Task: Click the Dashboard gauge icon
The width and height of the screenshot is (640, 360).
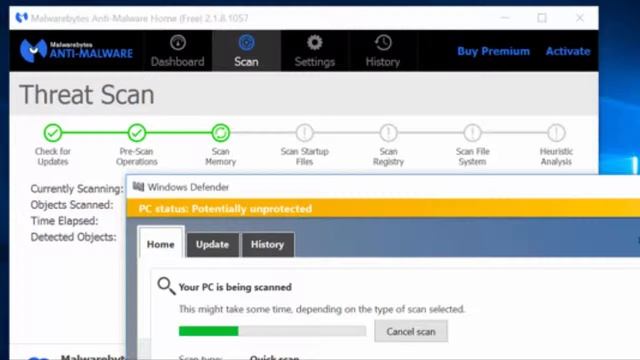Action: tap(178, 42)
